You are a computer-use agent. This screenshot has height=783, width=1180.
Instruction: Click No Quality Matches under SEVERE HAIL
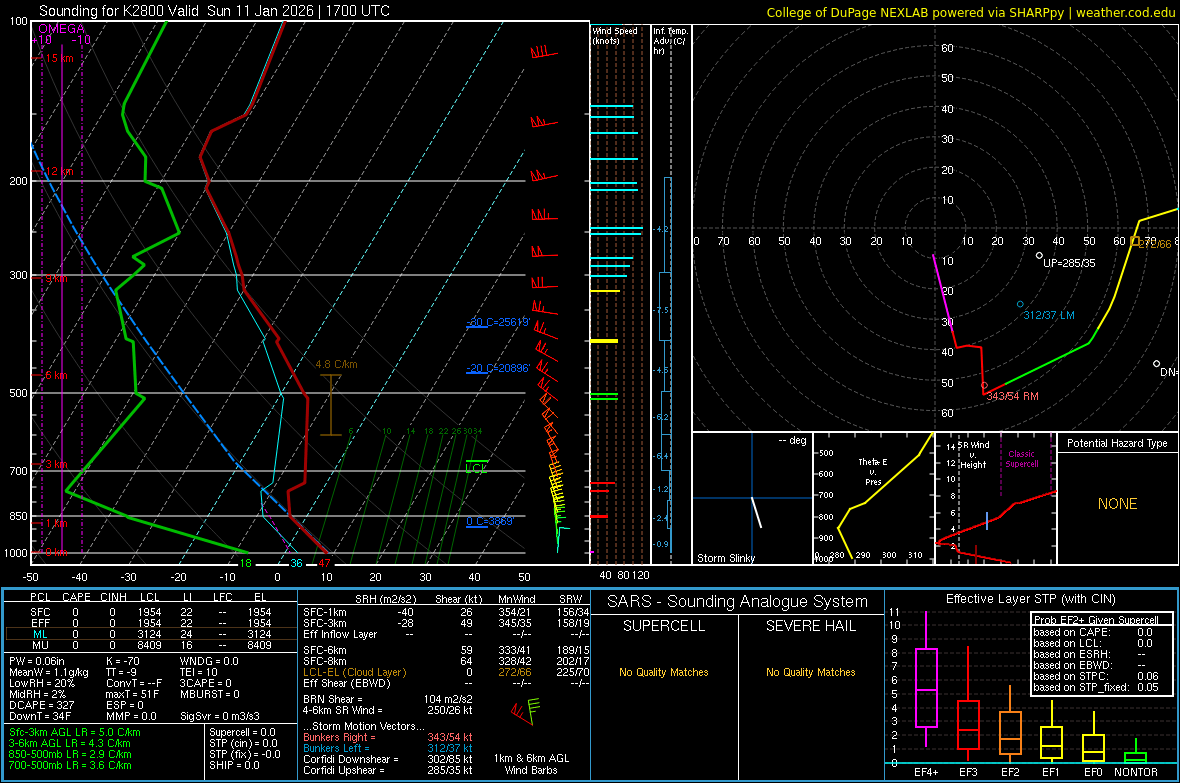point(810,672)
